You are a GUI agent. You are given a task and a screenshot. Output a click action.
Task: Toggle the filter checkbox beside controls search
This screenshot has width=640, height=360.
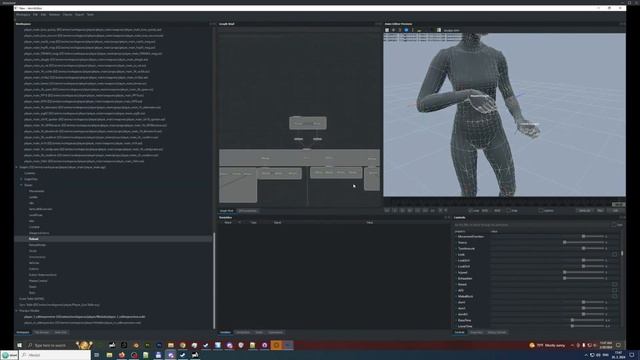tap(614, 225)
